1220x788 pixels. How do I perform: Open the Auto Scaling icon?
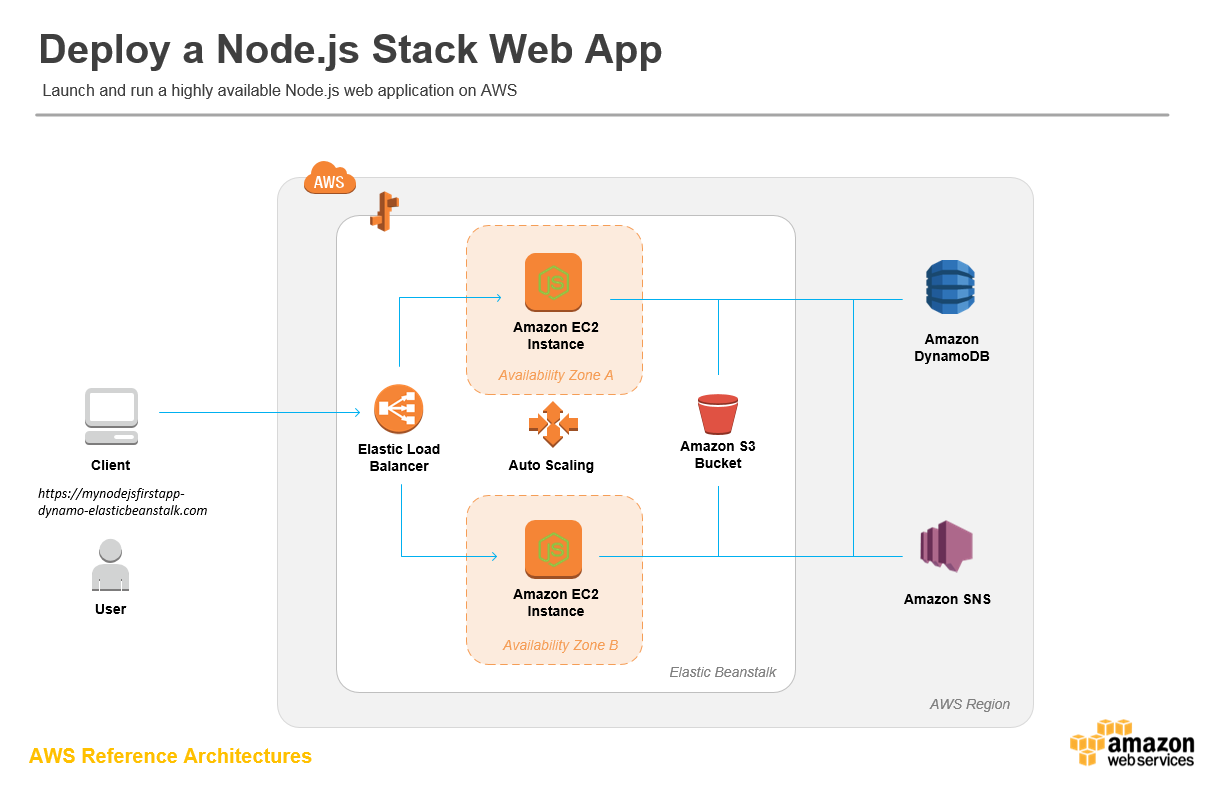click(552, 422)
